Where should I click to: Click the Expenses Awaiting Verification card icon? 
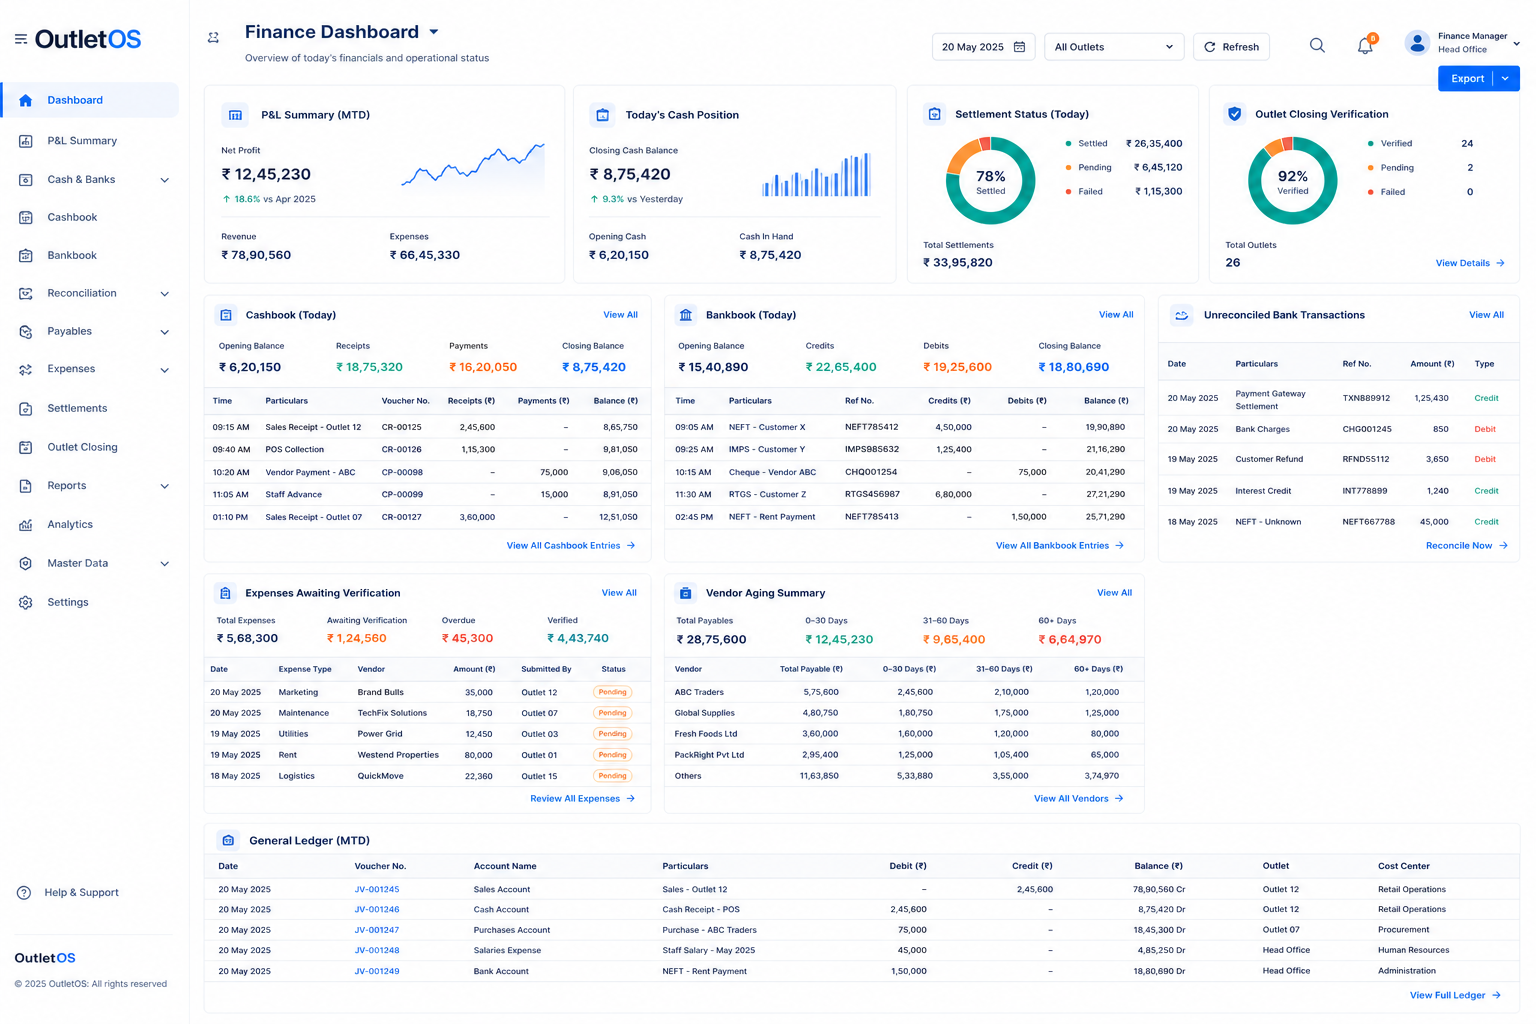[225, 593]
